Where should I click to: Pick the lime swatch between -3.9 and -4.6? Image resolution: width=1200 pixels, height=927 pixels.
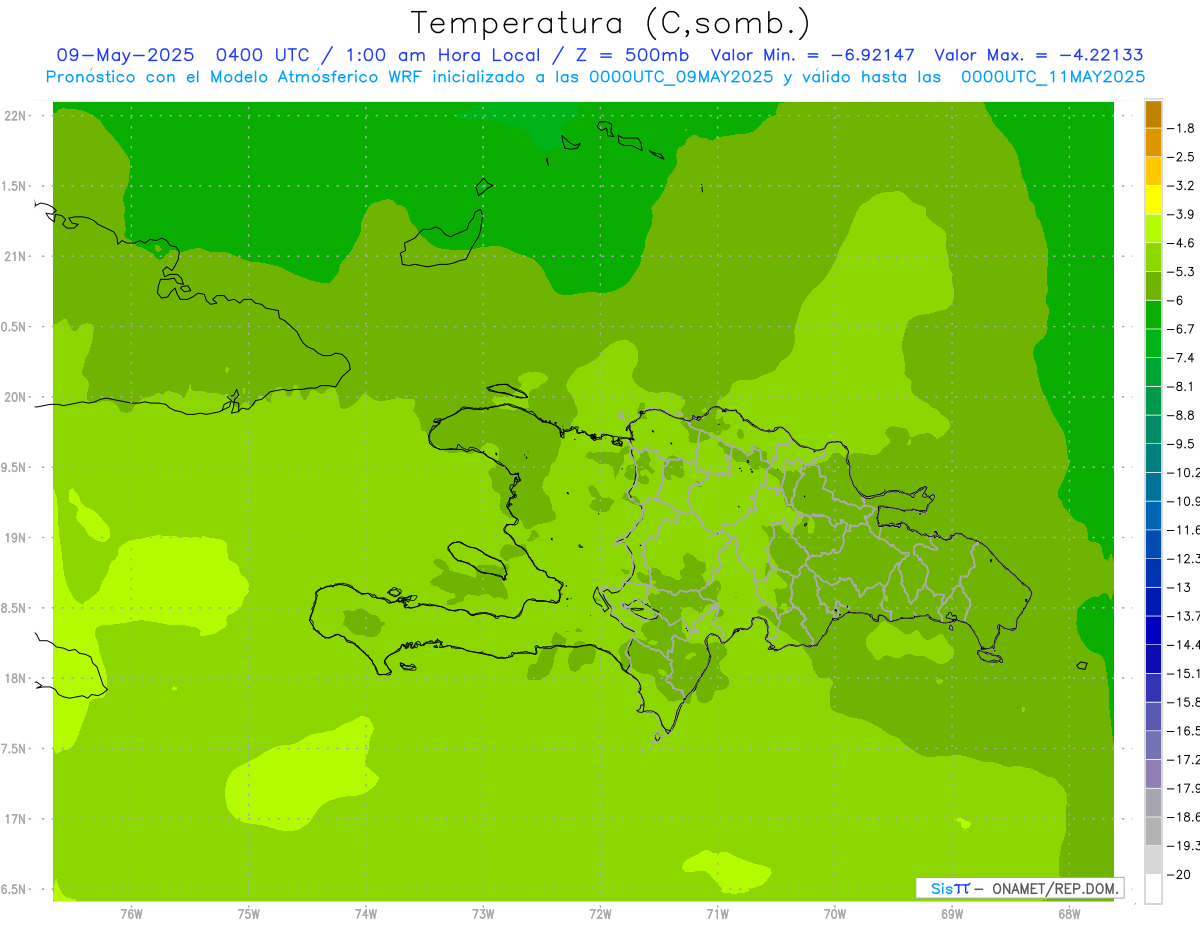coord(1153,229)
